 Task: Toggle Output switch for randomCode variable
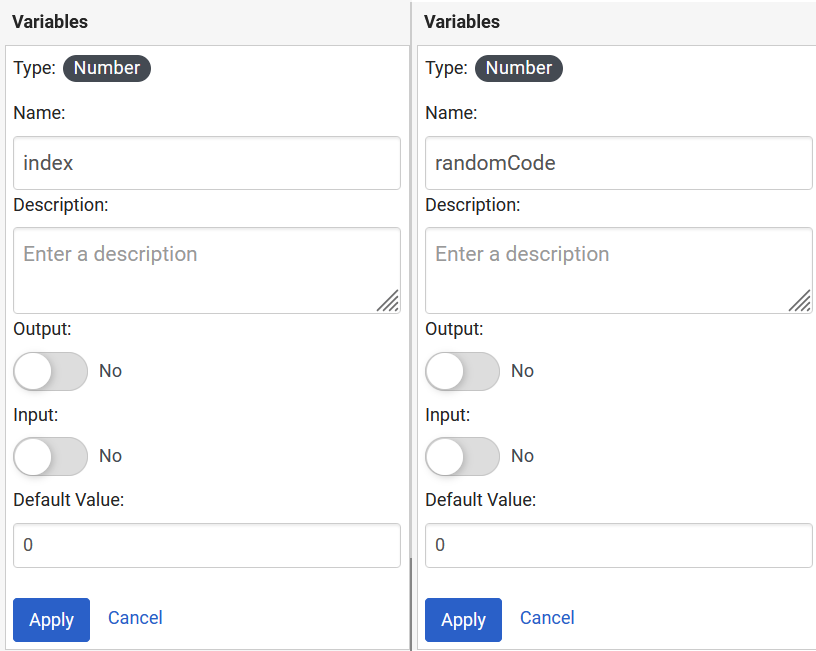462,371
